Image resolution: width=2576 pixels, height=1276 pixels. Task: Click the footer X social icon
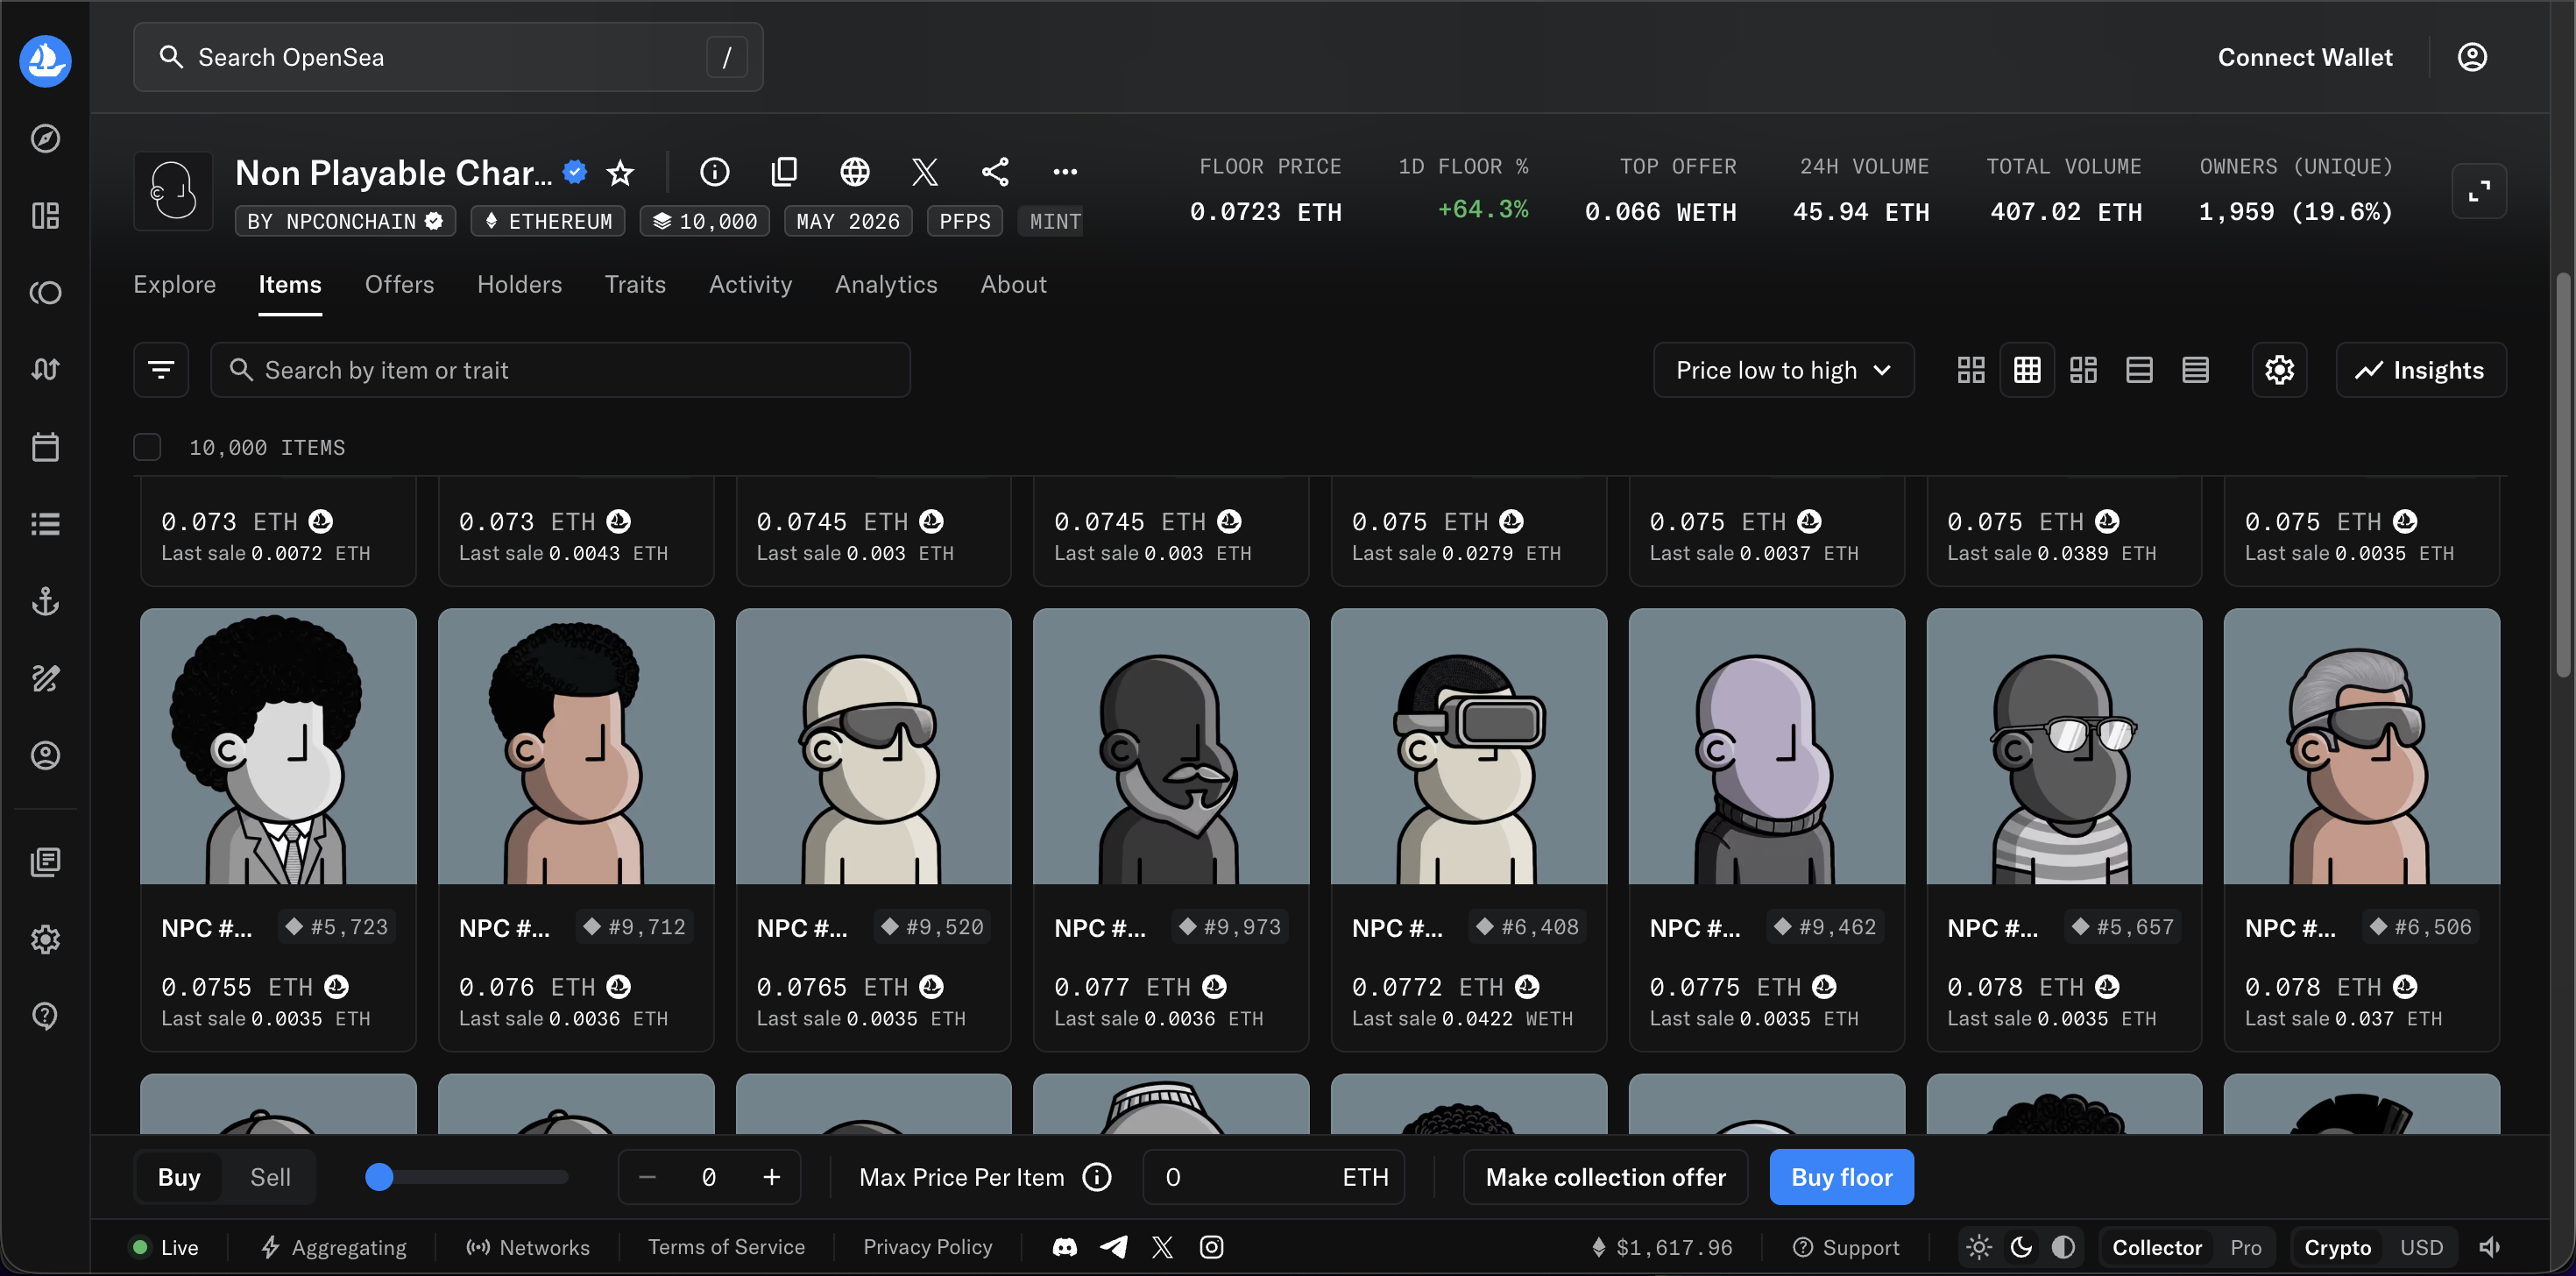[x=1162, y=1247]
